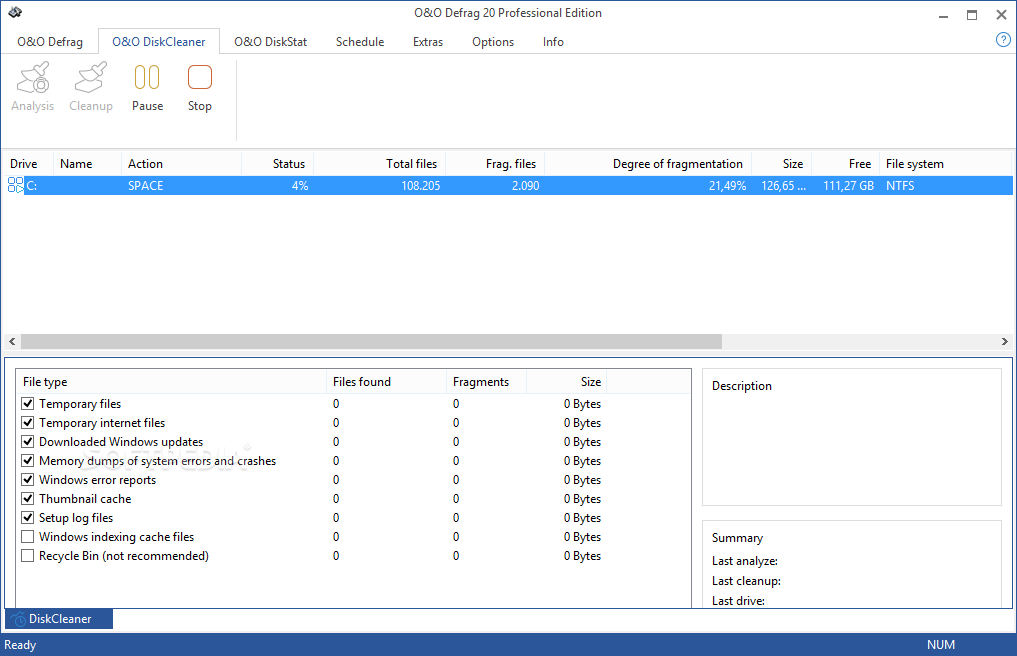Click the Cleanup broom icon
The height and width of the screenshot is (656, 1017).
[91, 78]
